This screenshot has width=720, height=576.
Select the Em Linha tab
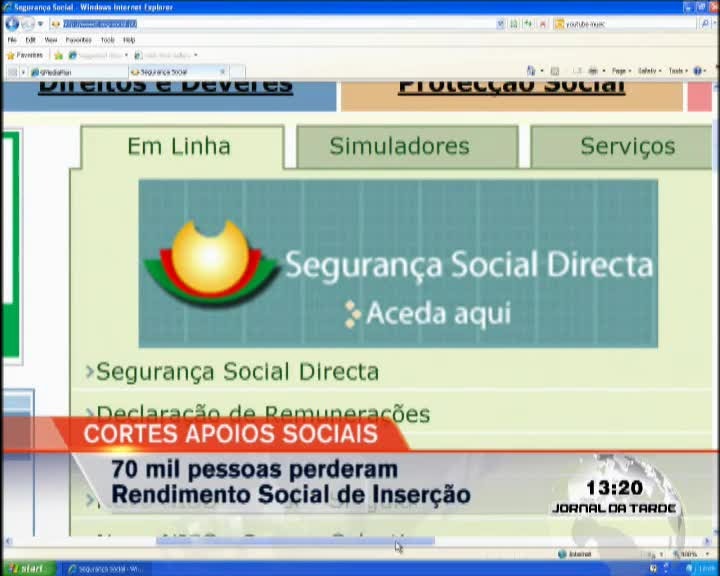click(x=179, y=146)
